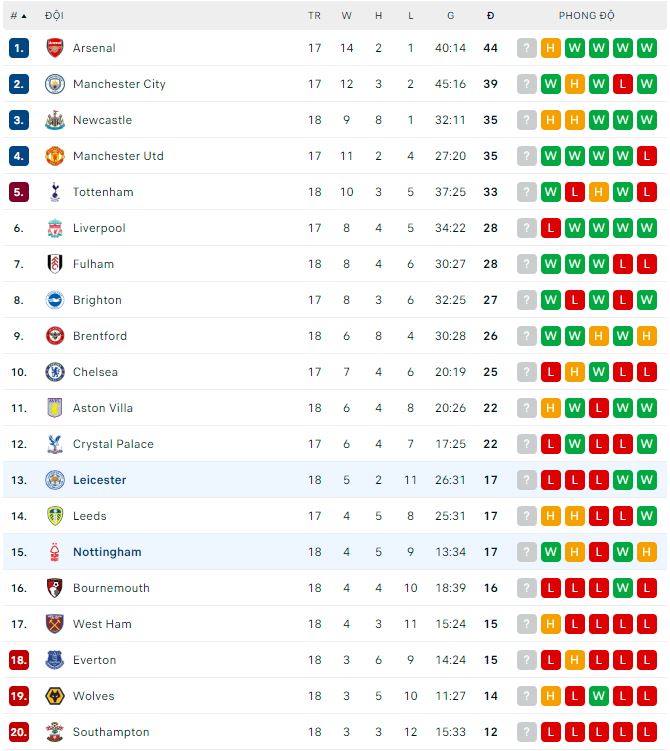Click the Tottenham crest icon
The image size is (670, 751).
[x=55, y=192]
